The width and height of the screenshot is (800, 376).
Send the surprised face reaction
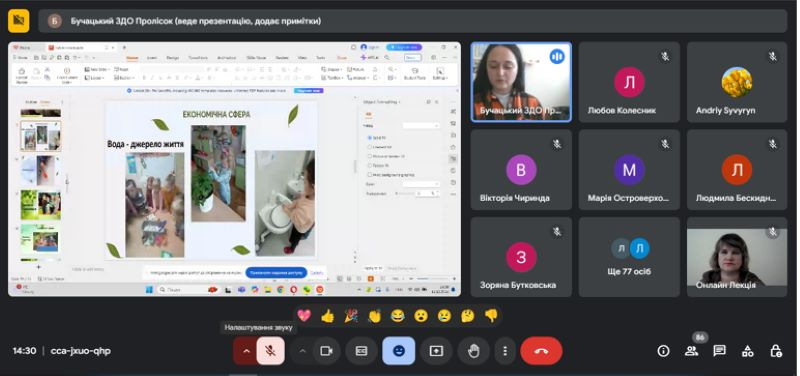click(x=421, y=316)
